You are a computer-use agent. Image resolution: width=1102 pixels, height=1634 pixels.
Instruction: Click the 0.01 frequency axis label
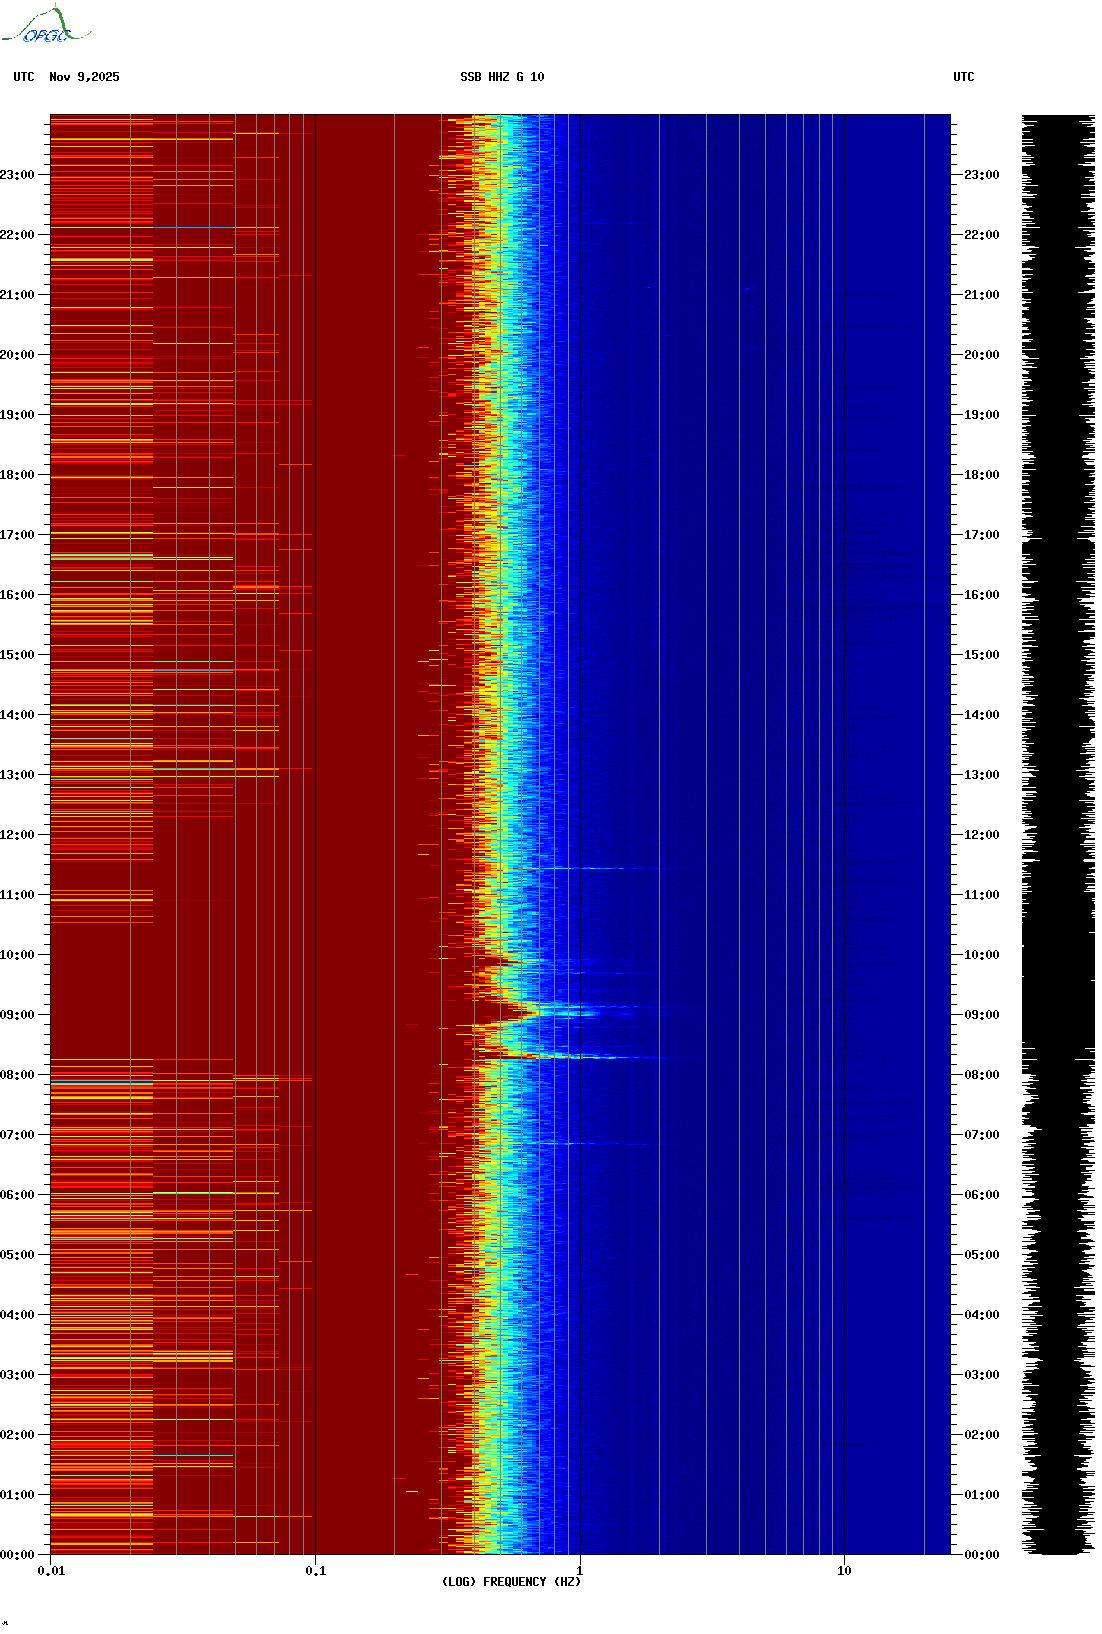pos(51,1571)
